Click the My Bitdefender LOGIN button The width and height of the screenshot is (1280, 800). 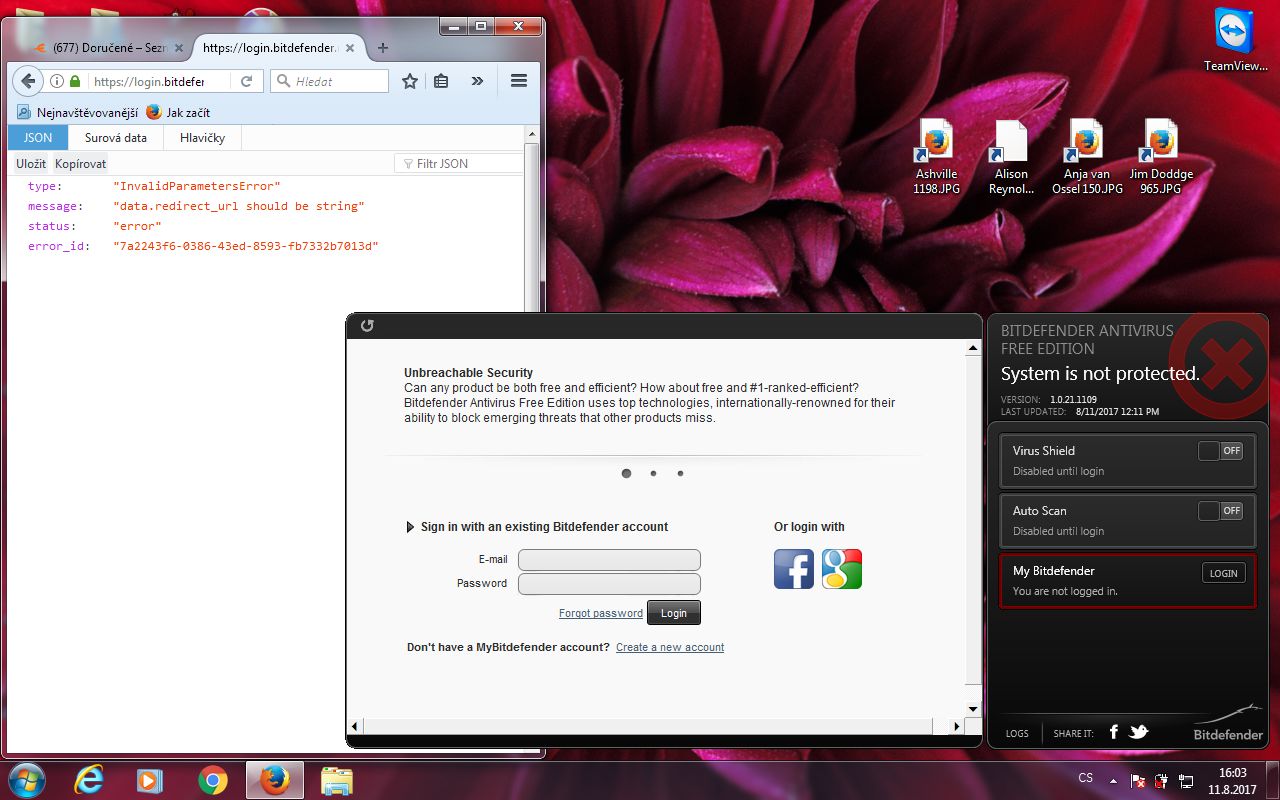(x=1223, y=573)
